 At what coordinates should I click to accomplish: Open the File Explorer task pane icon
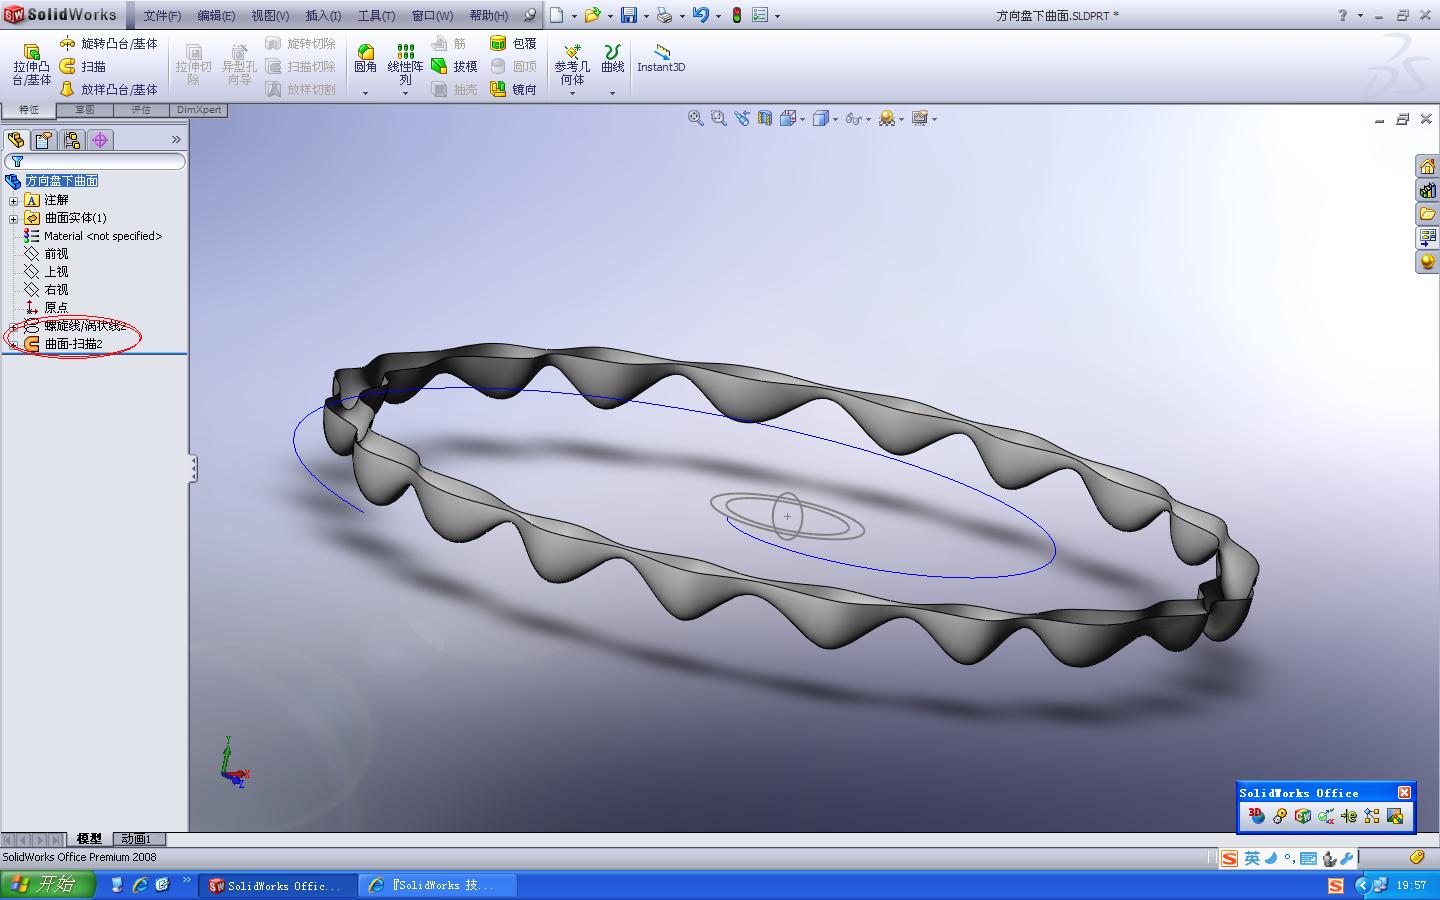coord(1427,214)
